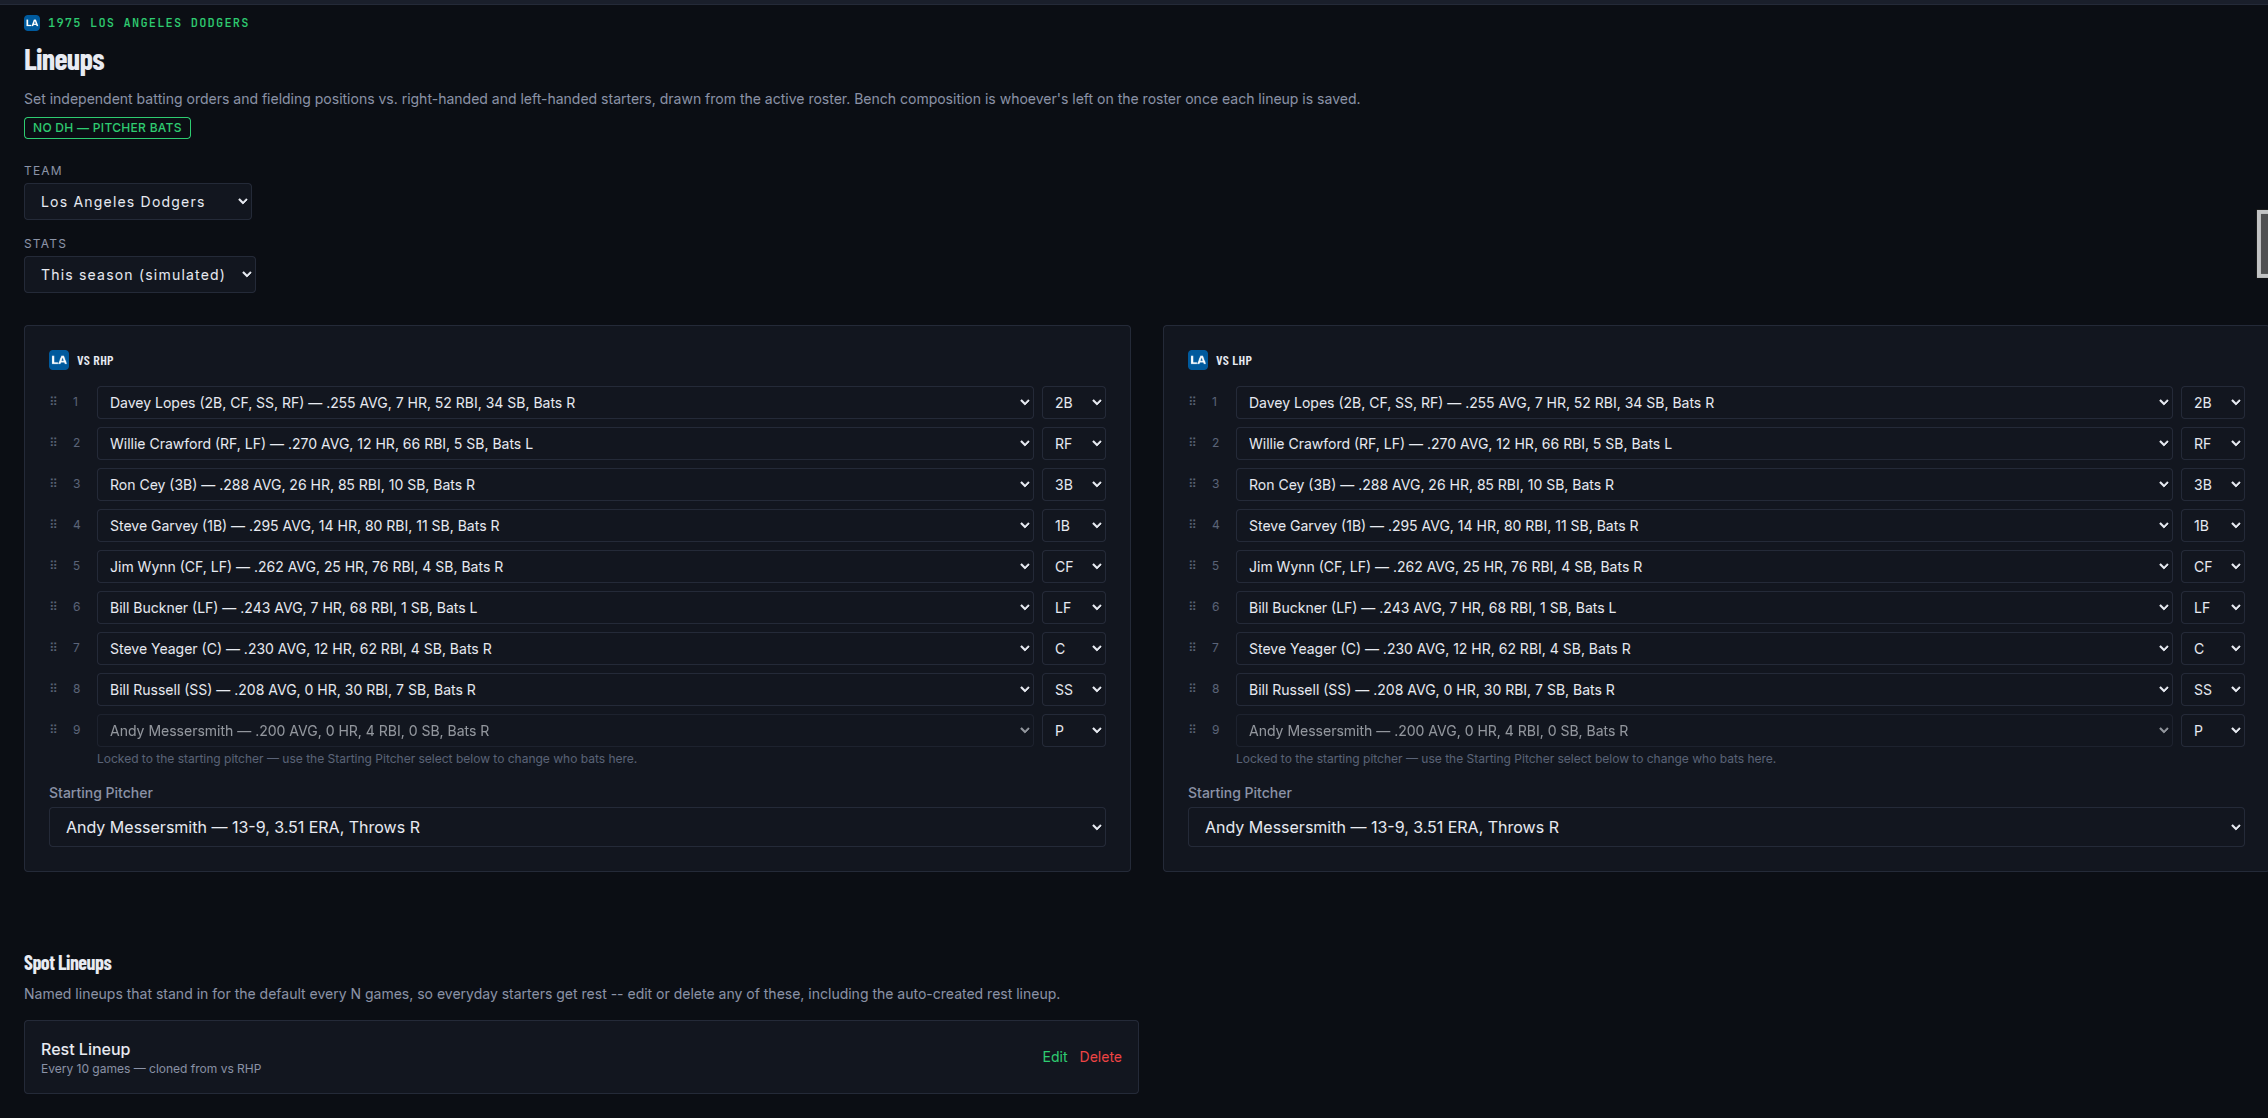
Task: Select the drag handle for vs RHP slot 3
Action: point(54,484)
